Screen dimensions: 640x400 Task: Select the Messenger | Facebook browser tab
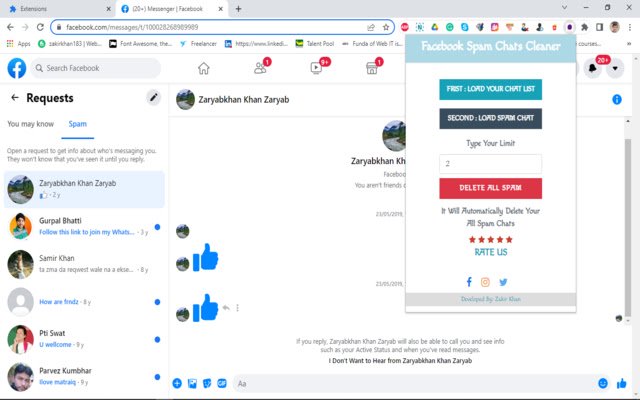click(171, 9)
